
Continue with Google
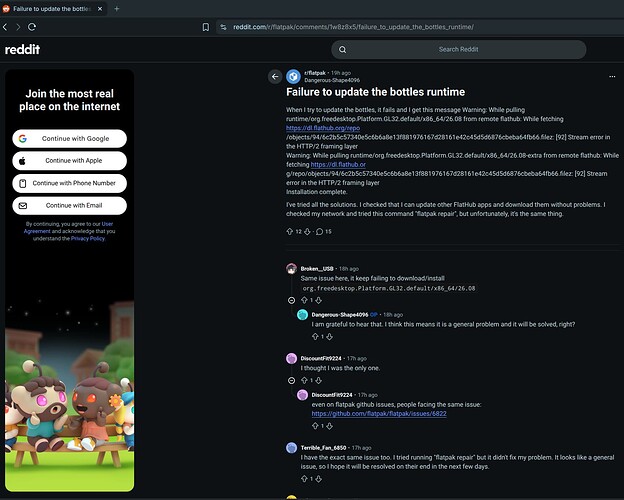(x=70, y=139)
